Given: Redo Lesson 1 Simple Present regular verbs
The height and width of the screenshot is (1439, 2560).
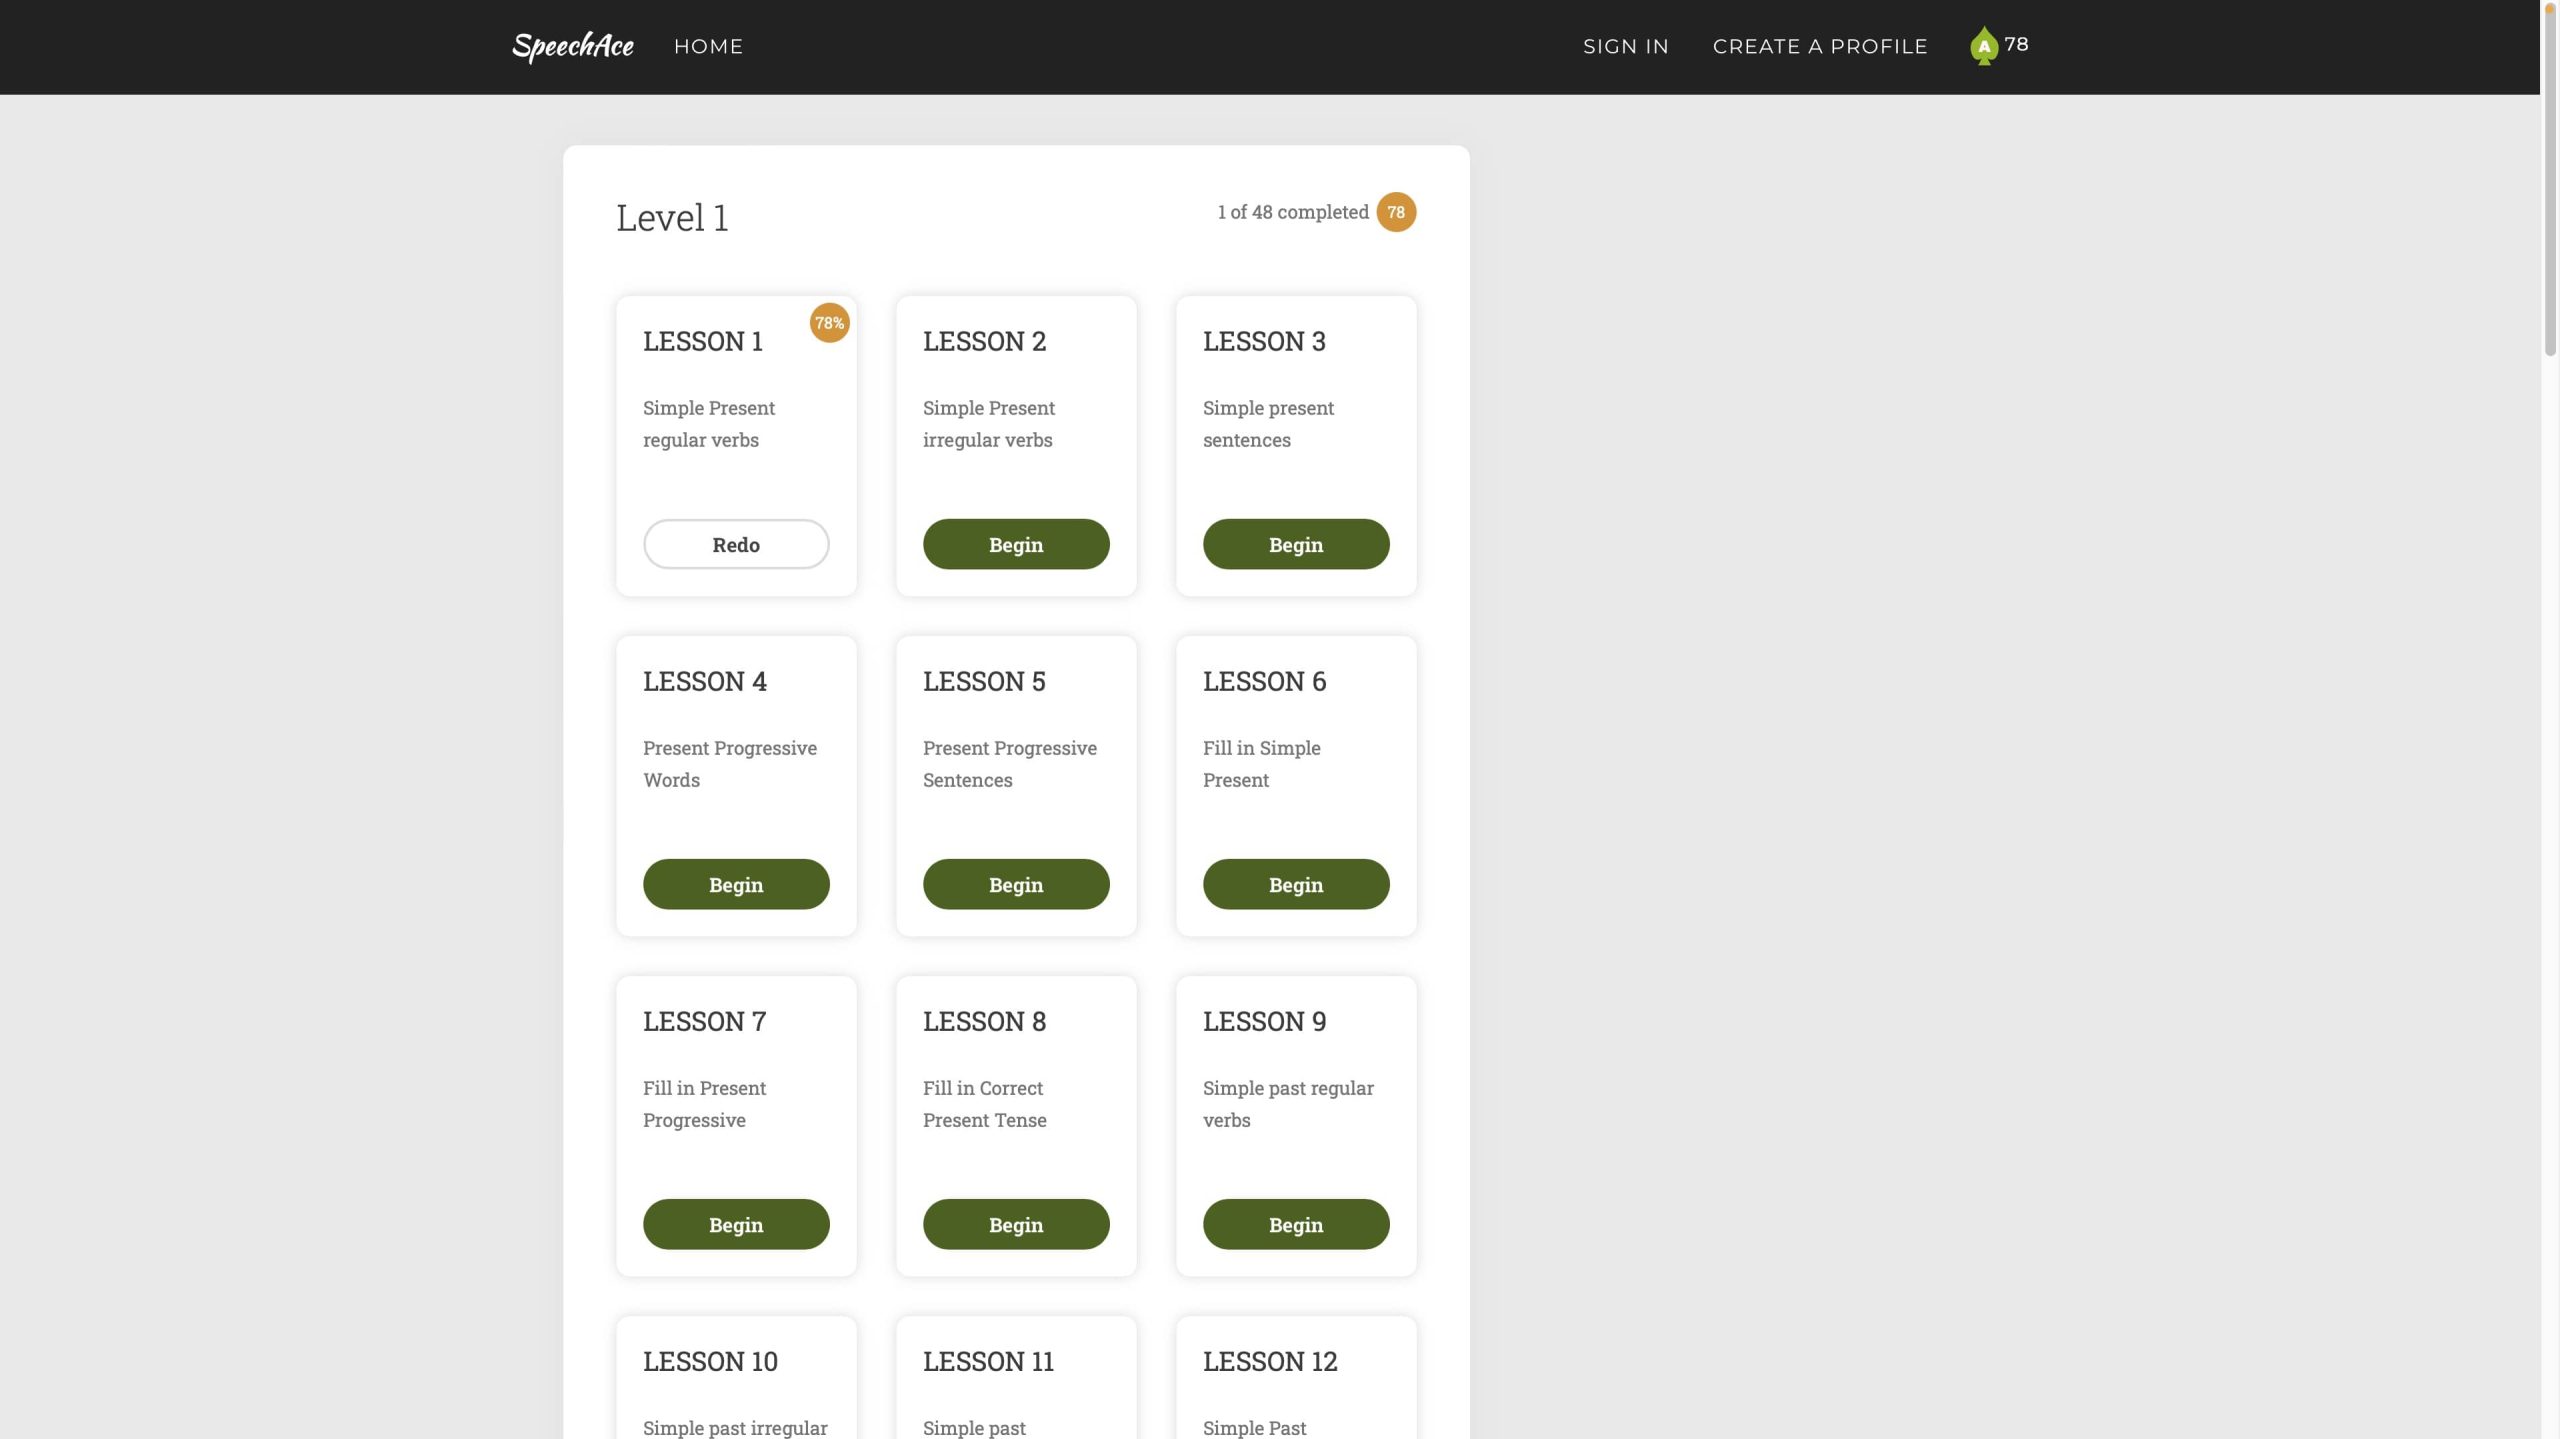Looking at the screenshot, I should coord(736,545).
